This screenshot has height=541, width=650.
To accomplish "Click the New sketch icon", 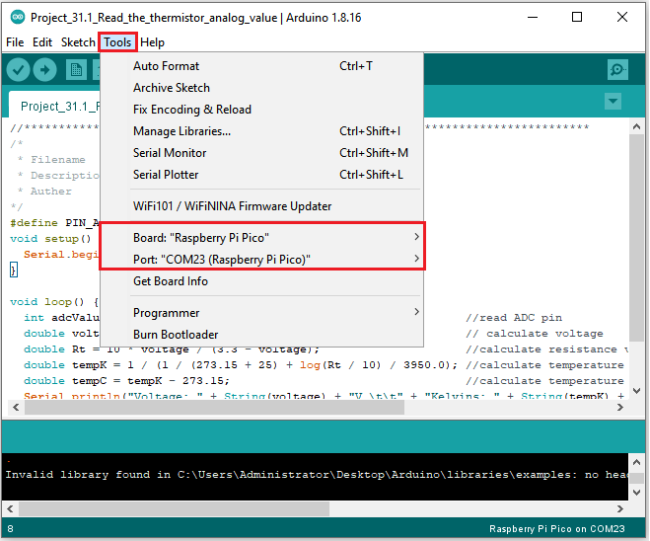I will click(x=76, y=70).
